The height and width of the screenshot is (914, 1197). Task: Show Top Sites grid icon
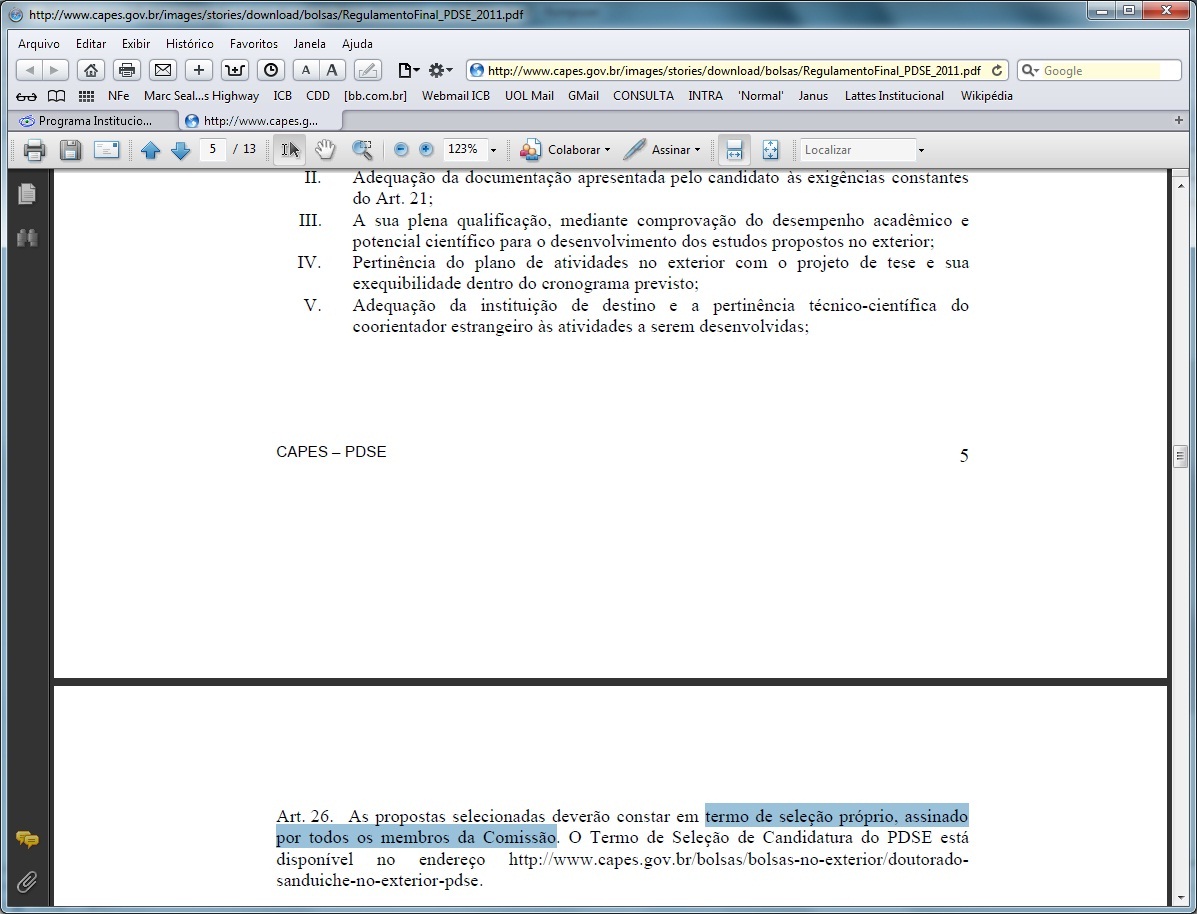coord(86,96)
